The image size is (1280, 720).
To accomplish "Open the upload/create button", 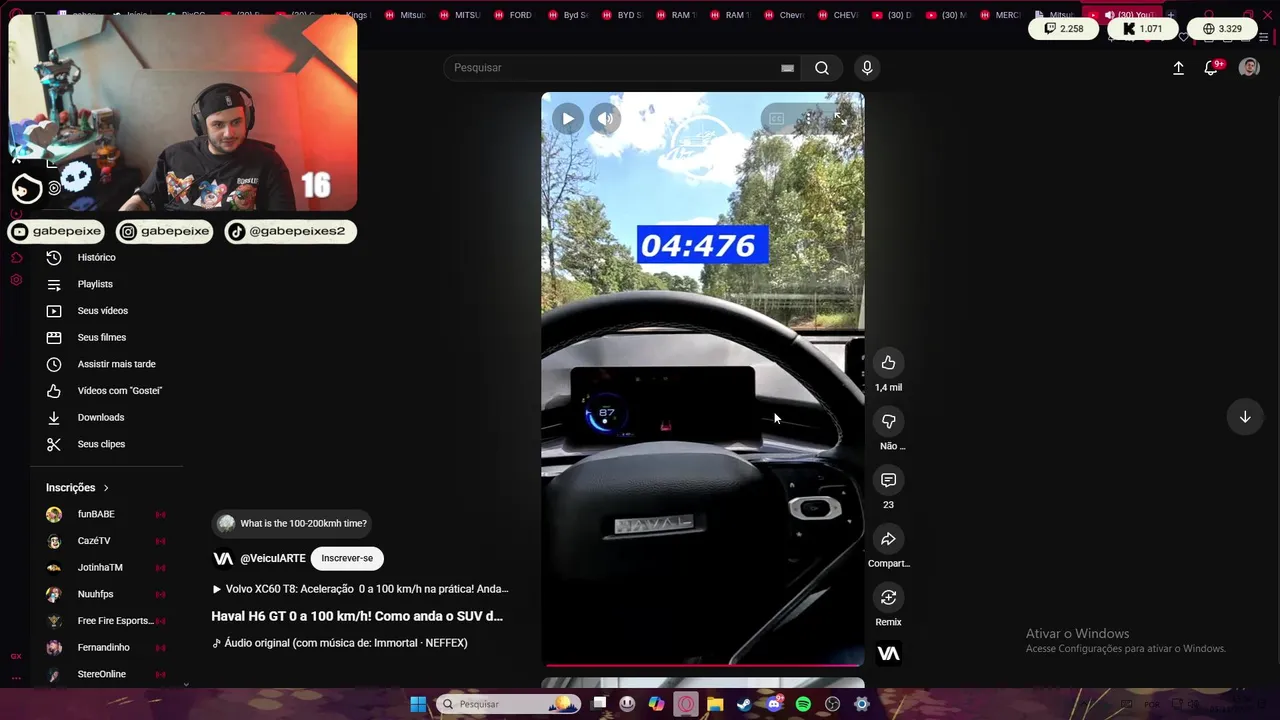I will coord(1178,68).
